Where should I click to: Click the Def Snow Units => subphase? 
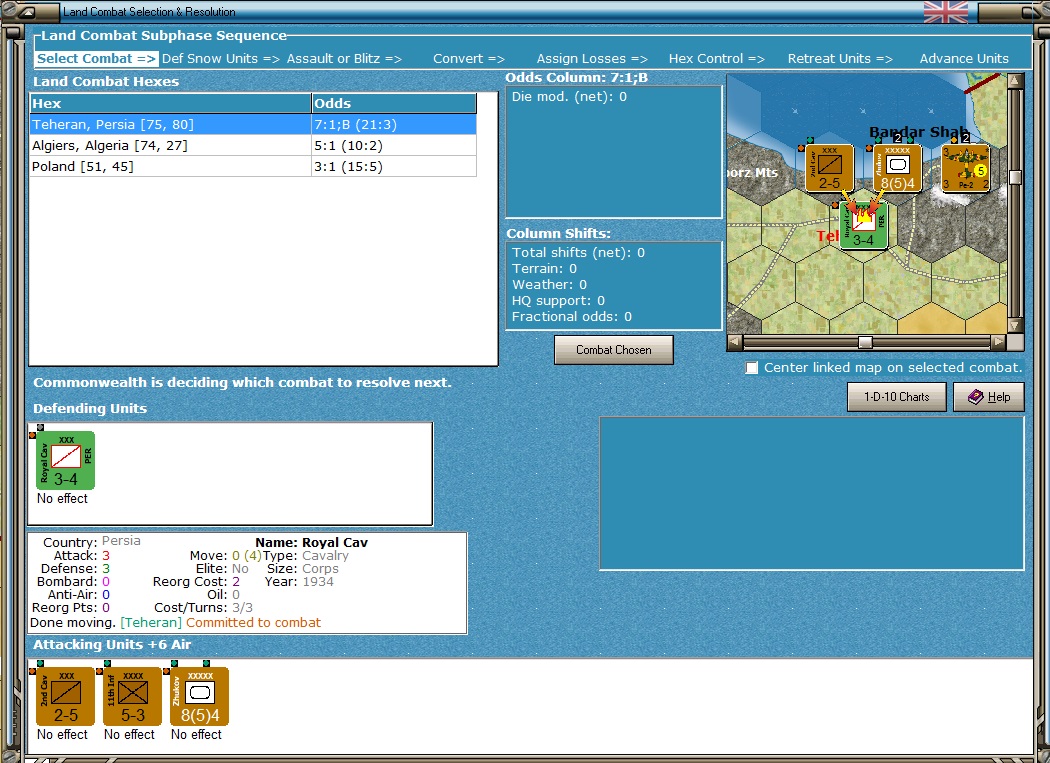pyautogui.click(x=221, y=59)
